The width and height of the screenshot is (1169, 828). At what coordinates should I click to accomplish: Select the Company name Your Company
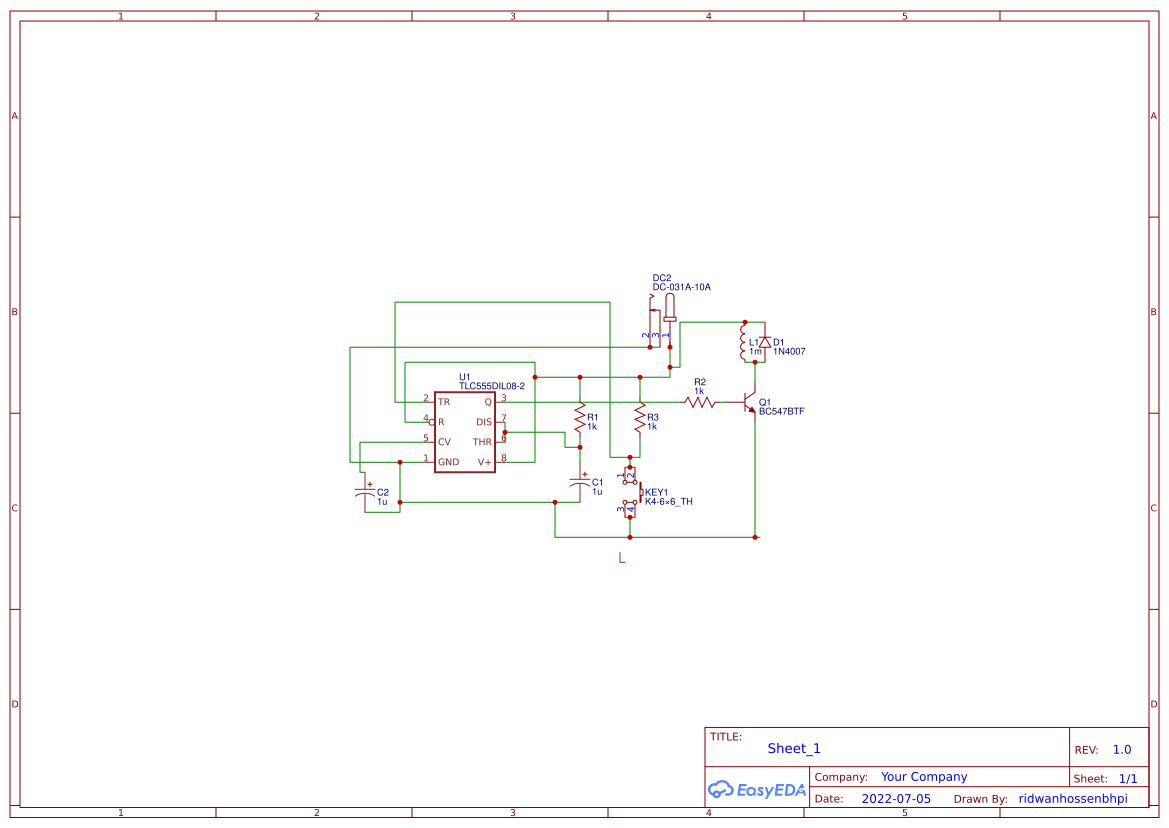pyautogui.click(x=923, y=776)
